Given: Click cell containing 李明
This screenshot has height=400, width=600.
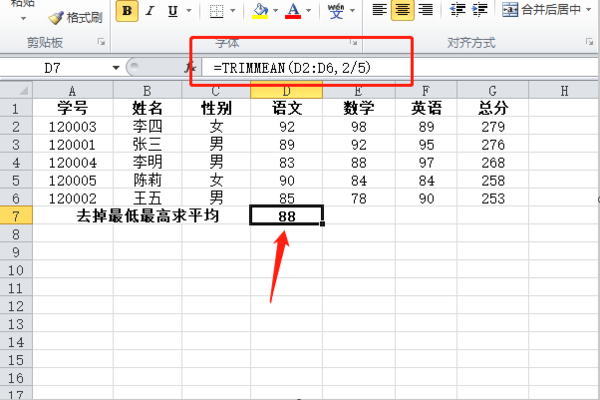Looking at the screenshot, I should tap(147, 162).
